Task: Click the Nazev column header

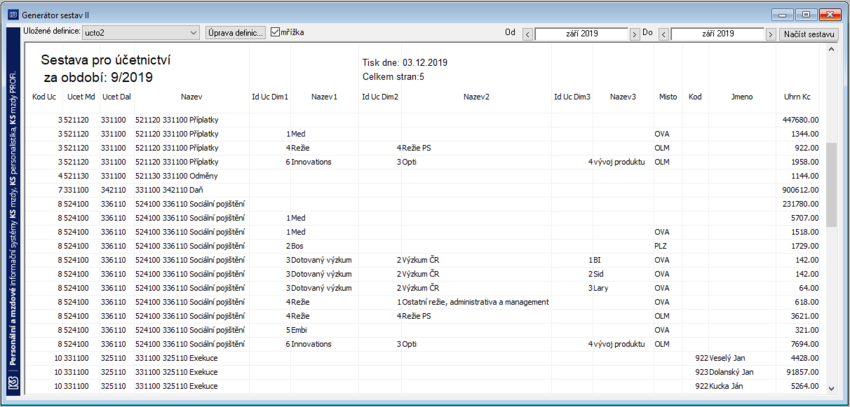Action: coord(192,97)
